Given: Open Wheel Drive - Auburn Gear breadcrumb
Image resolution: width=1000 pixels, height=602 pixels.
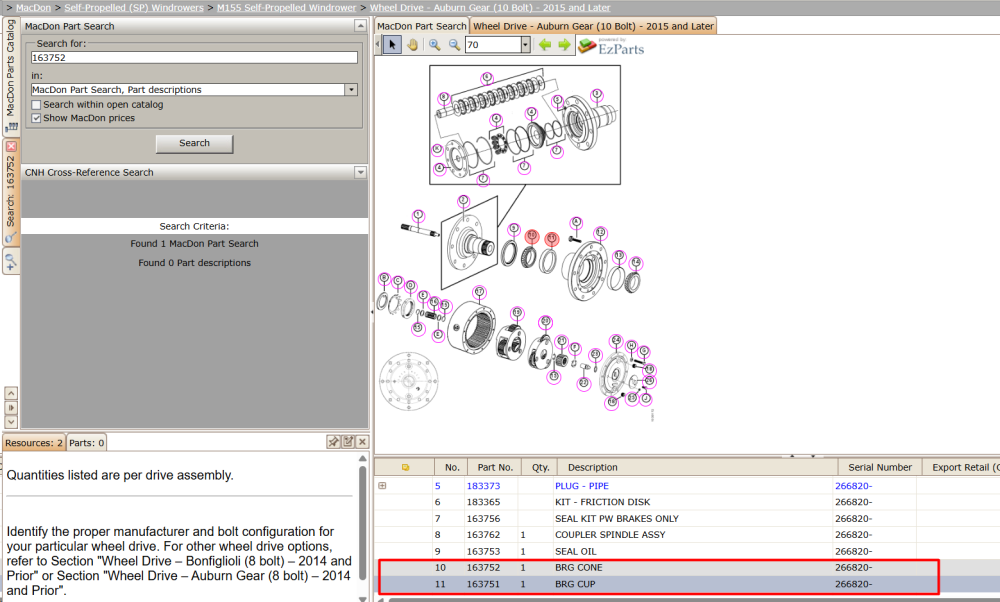Looking at the screenshot, I should click(x=490, y=8).
